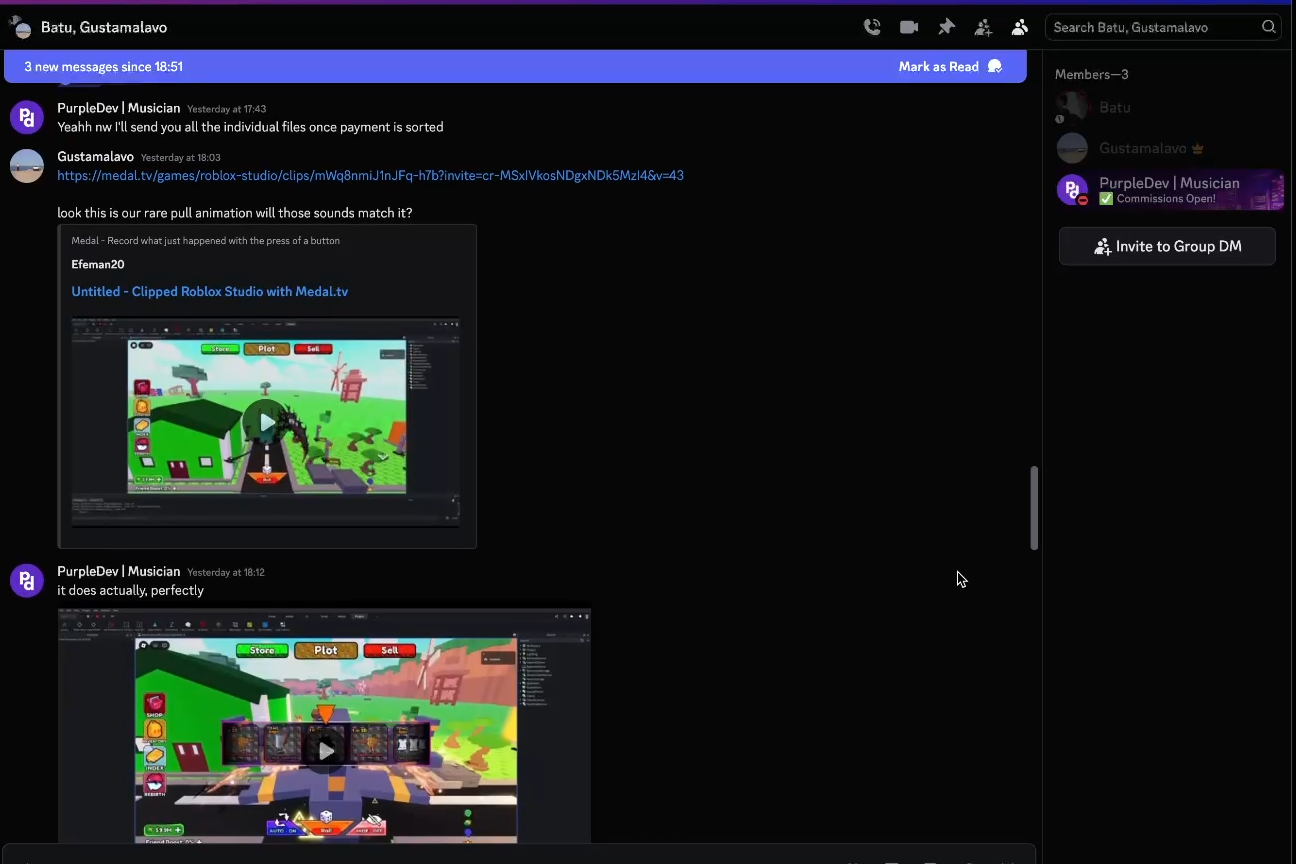
Task: Add friends to the DM via header icon
Action: pos(983,27)
